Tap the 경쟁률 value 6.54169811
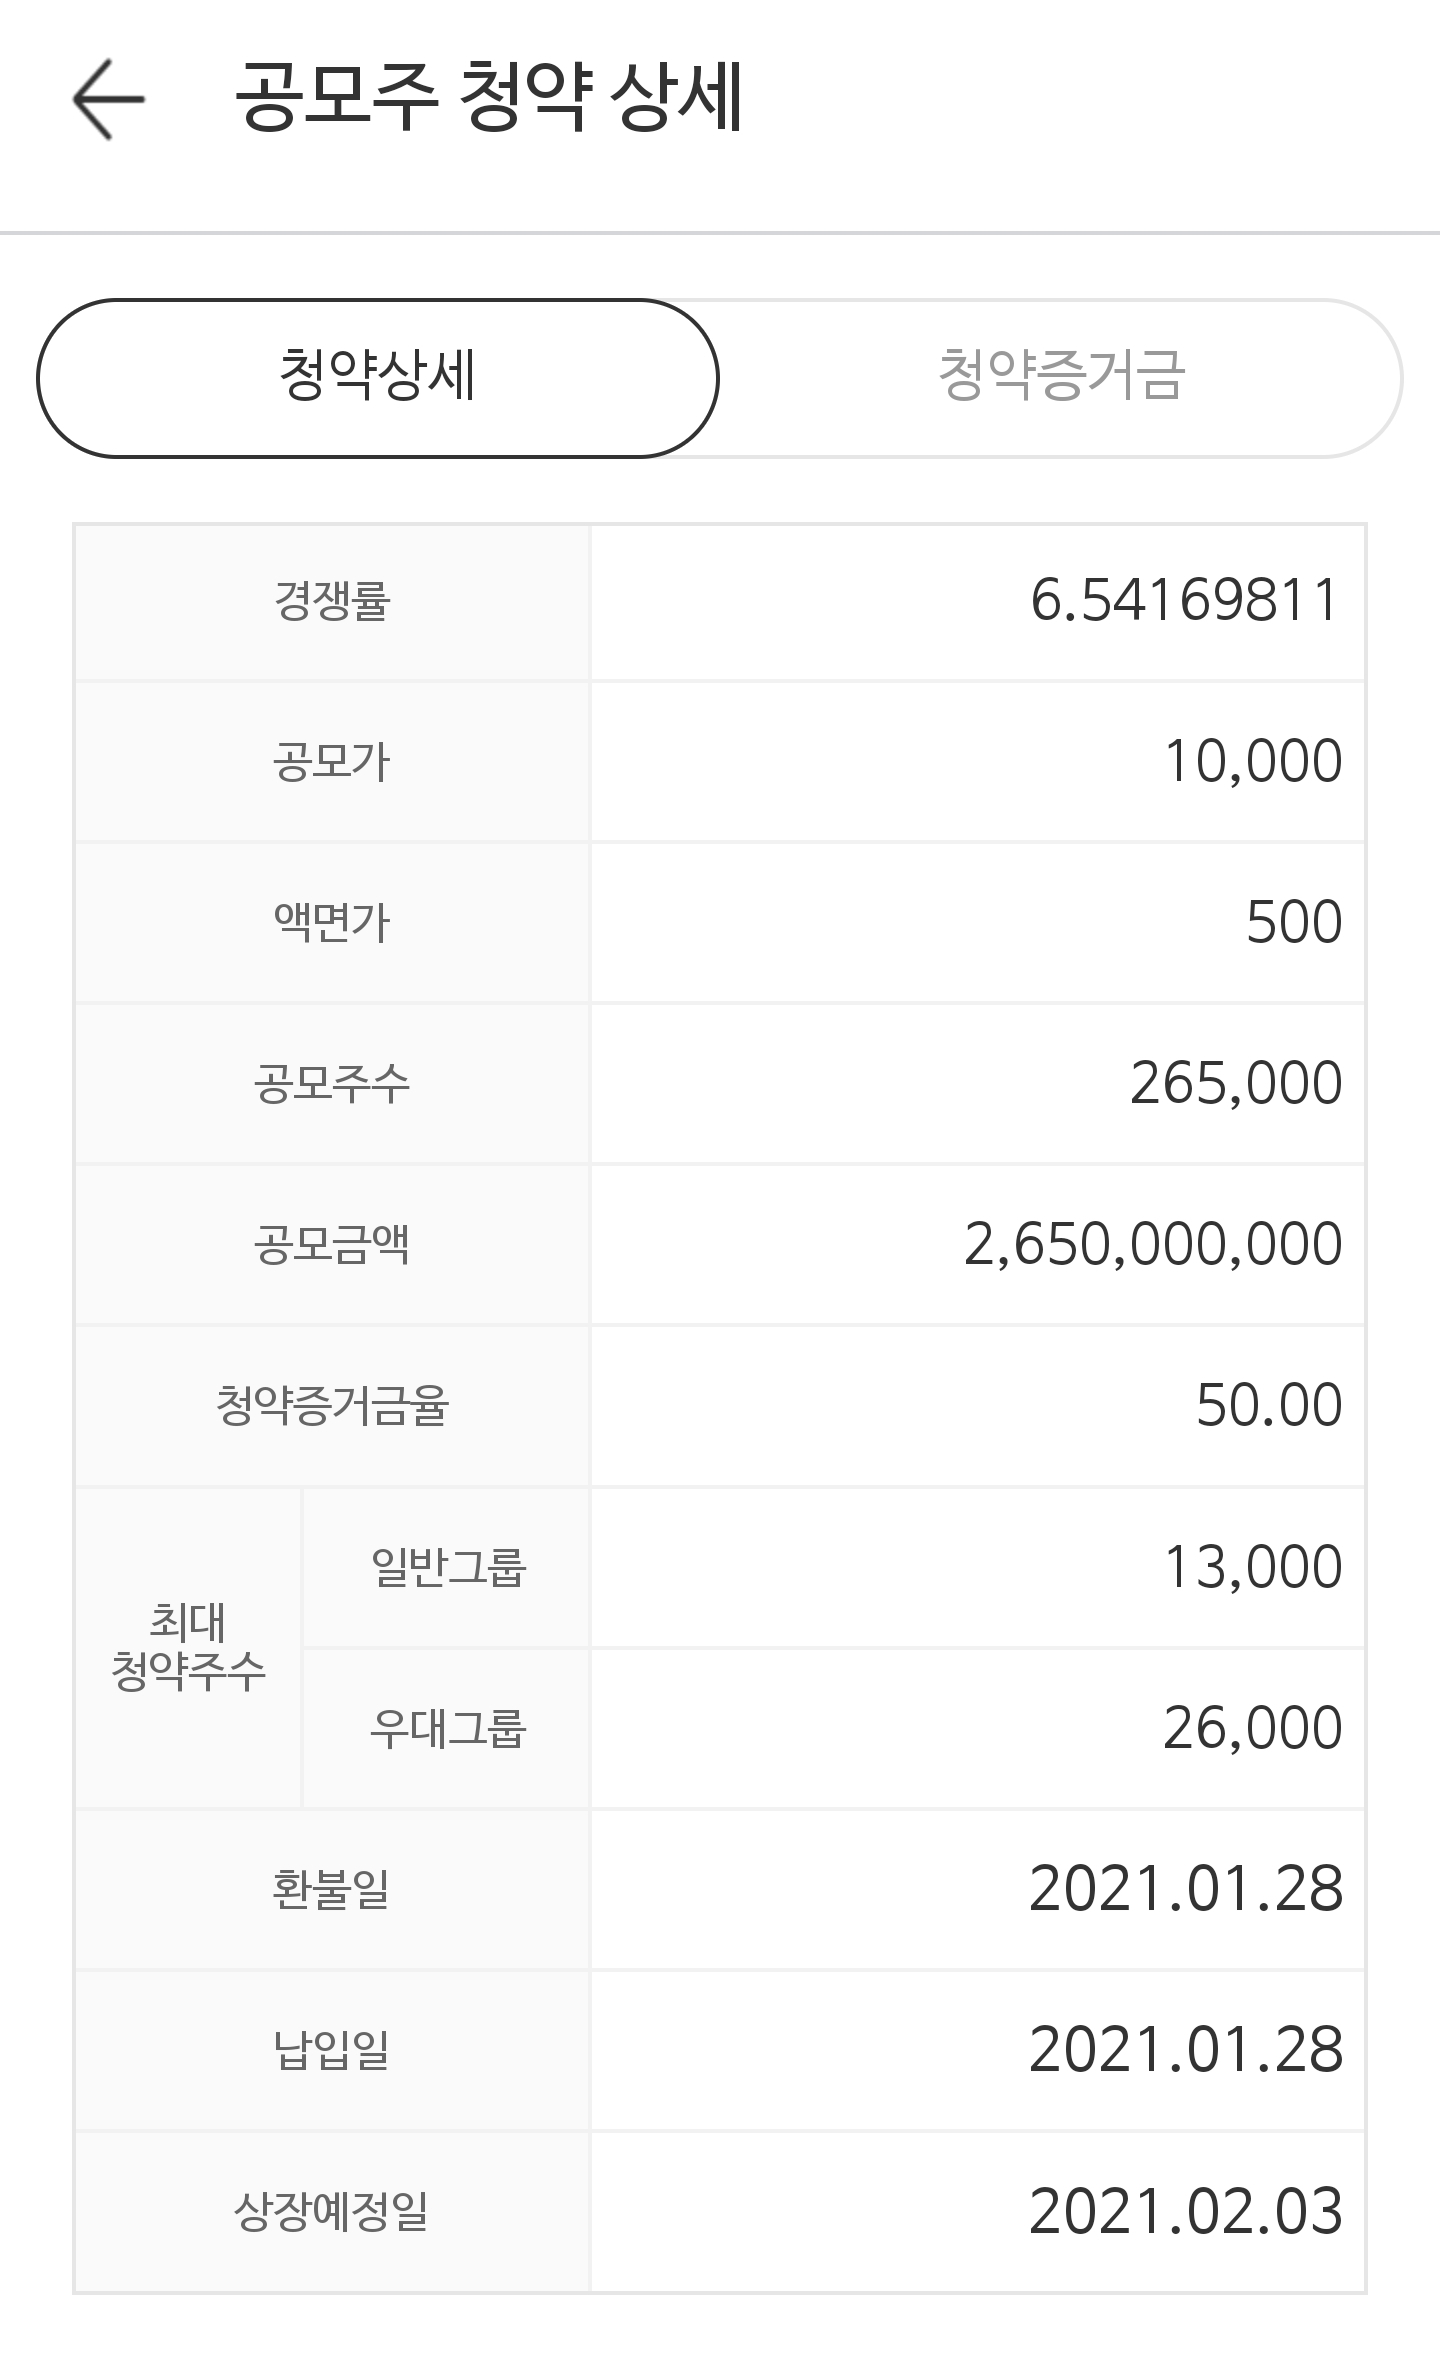Image resolution: width=1440 pixels, height=2355 pixels. (1184, 601)
